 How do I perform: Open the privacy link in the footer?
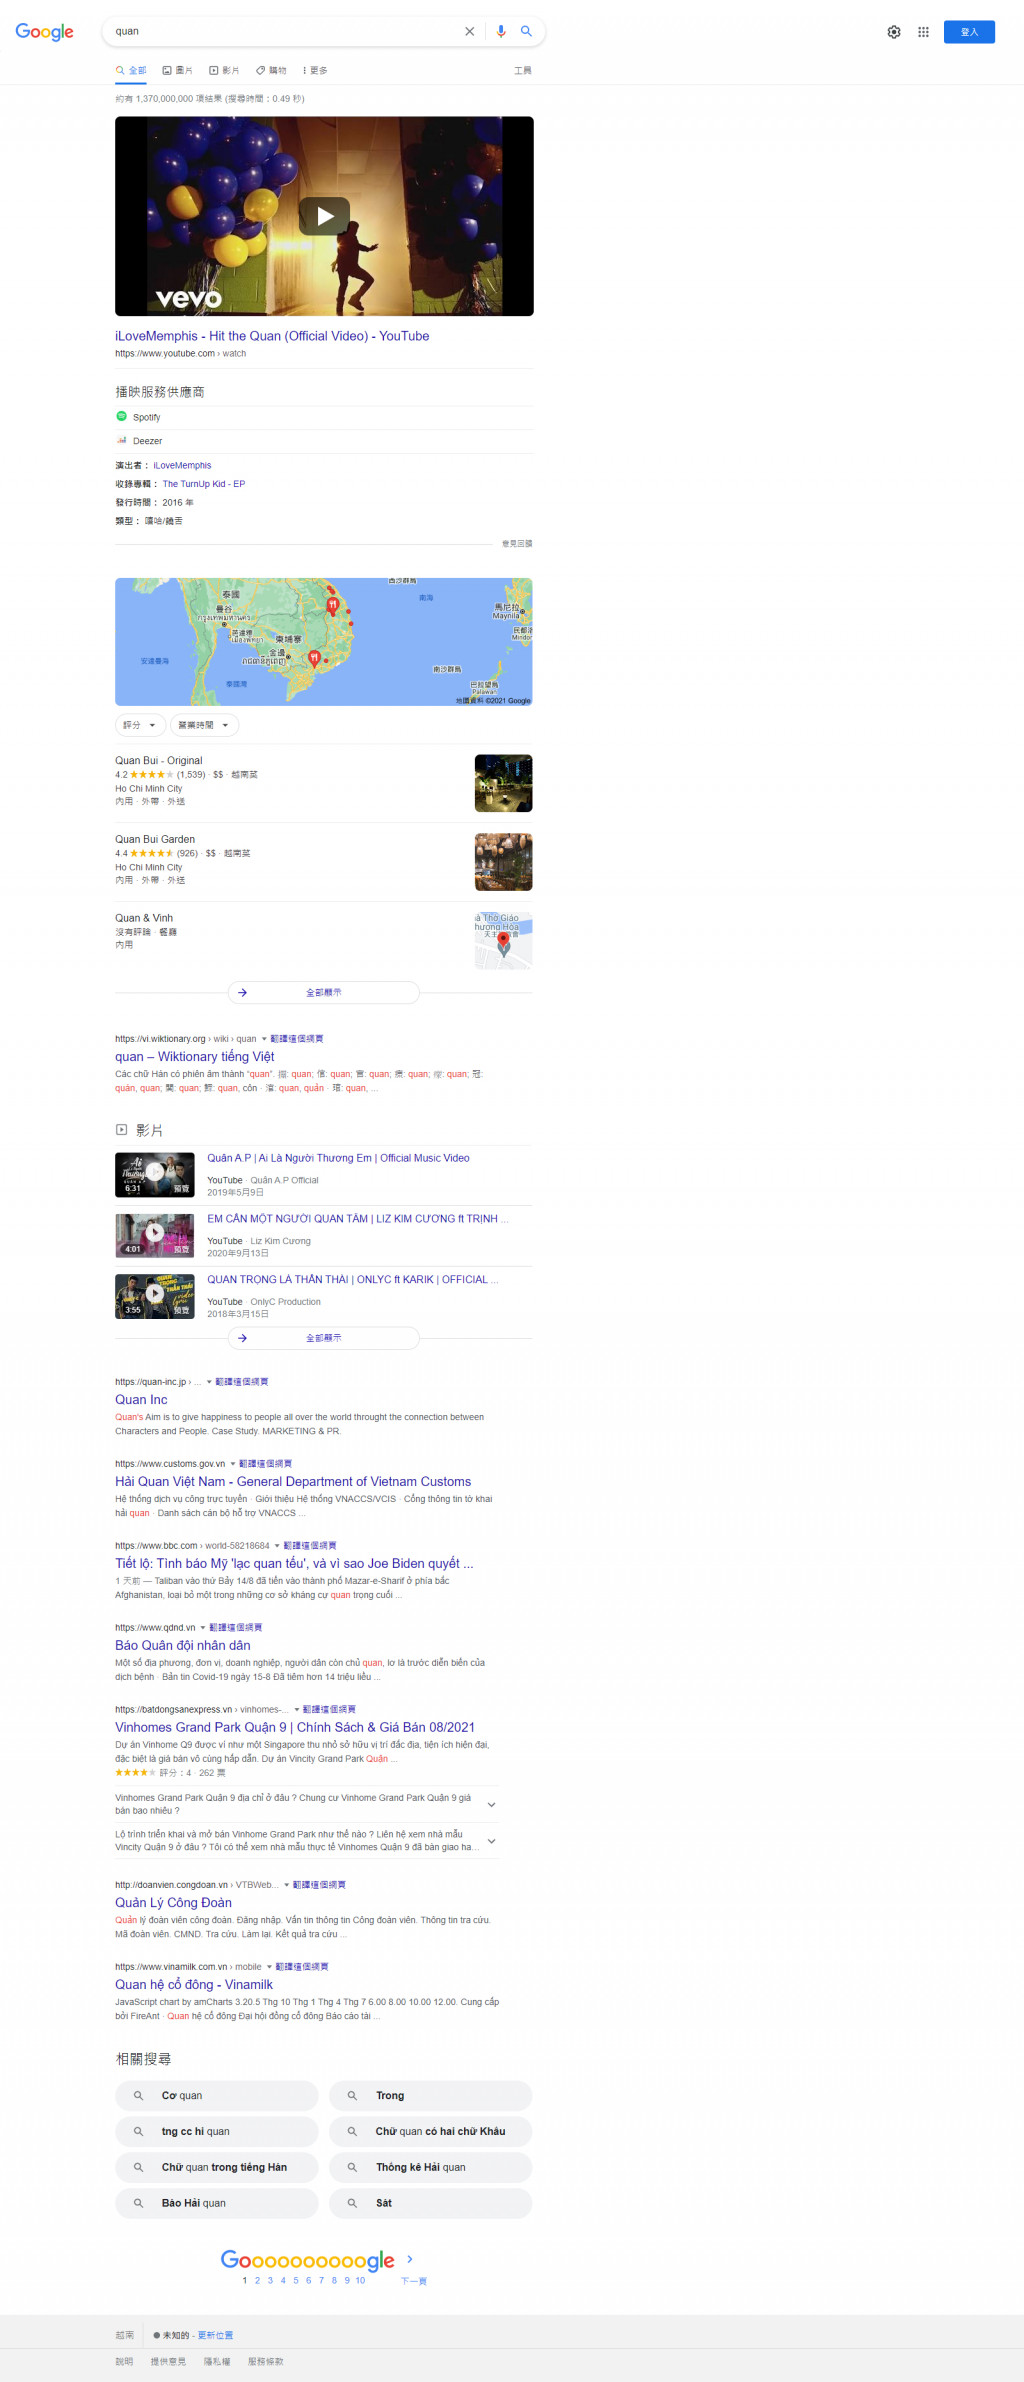click(x=217, y=2362)
